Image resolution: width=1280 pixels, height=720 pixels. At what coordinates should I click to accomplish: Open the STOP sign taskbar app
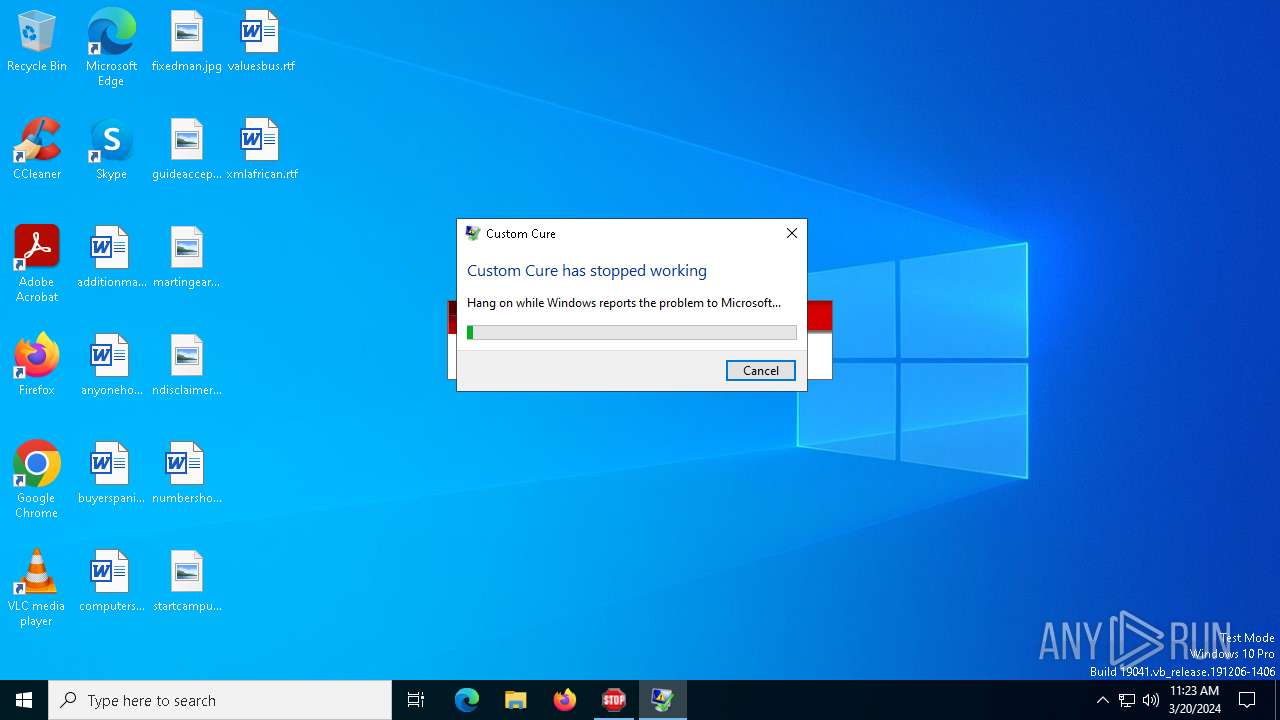614,700
